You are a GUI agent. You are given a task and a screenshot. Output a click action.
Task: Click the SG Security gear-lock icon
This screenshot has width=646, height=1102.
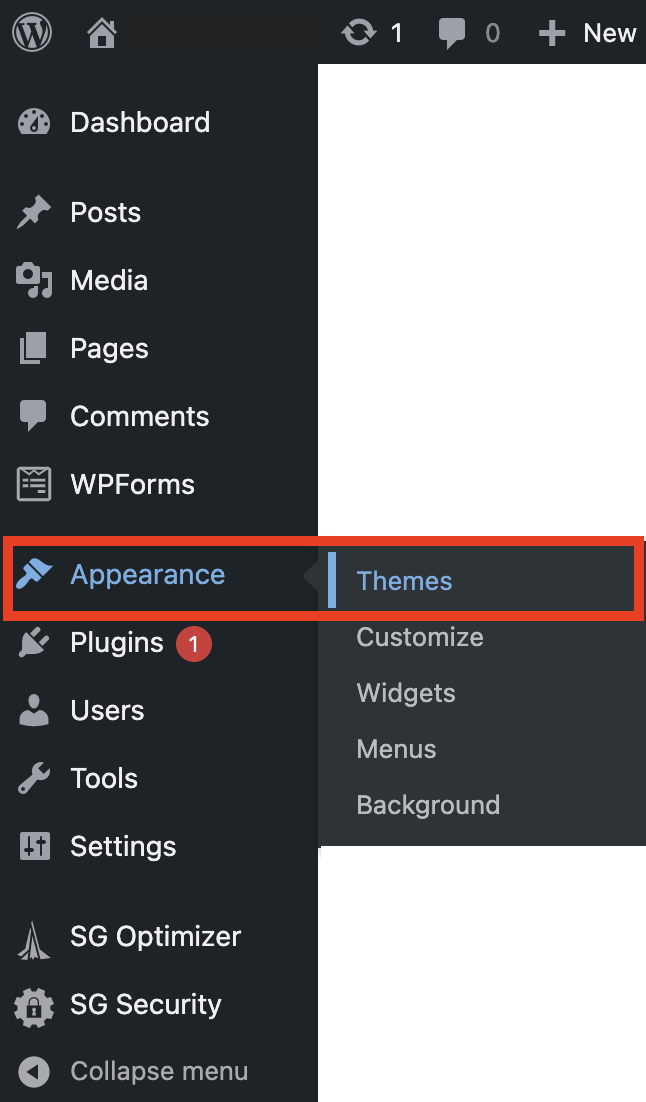coord(34,1006)
